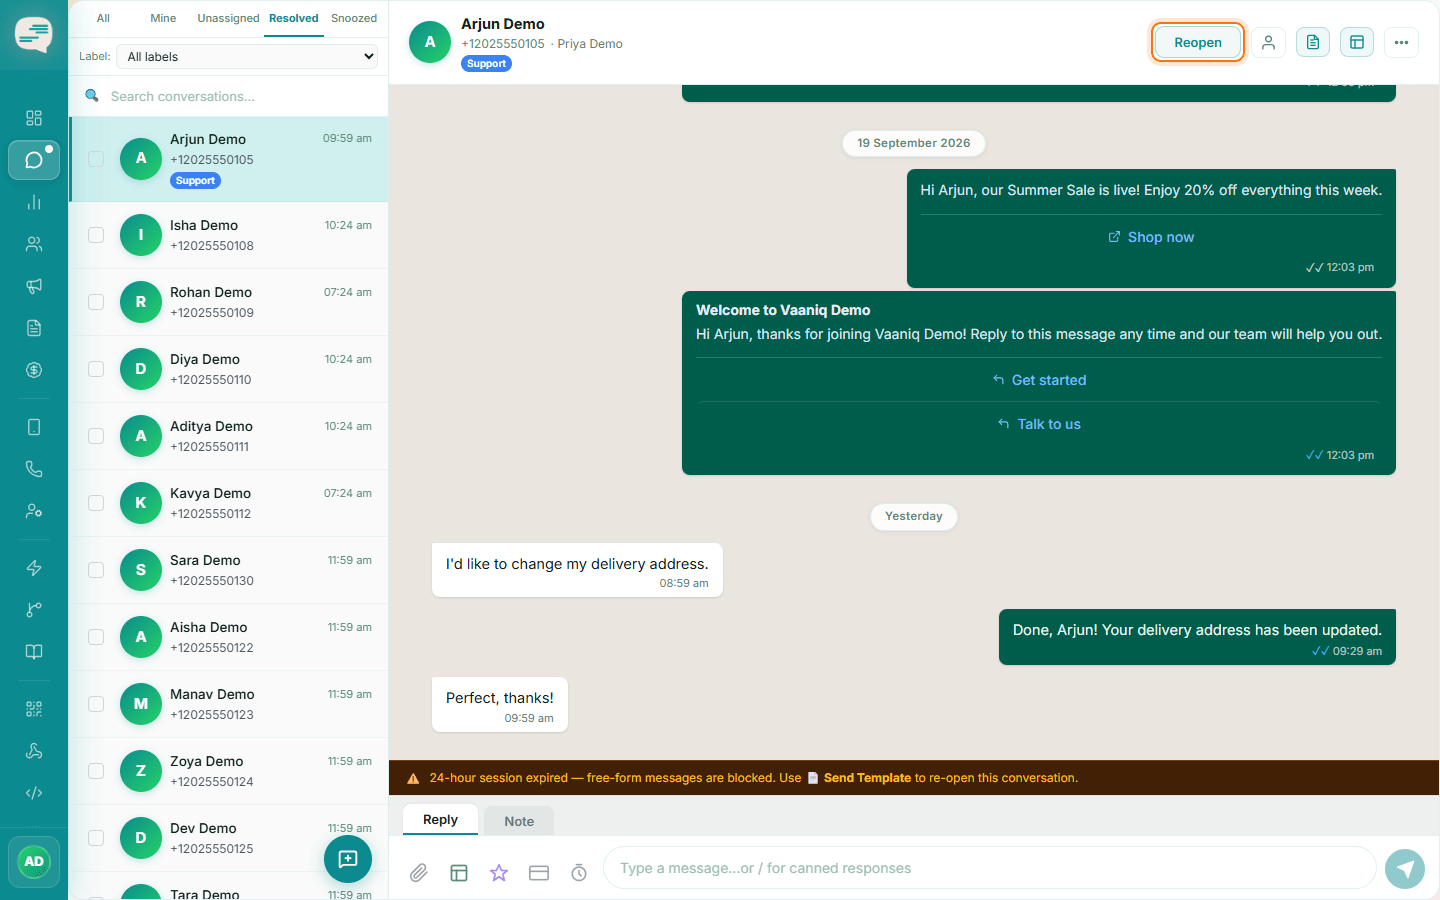Screen dimensions: 1440x900
Task: Click the Get started quick reply
Action: pos(1039,380)
